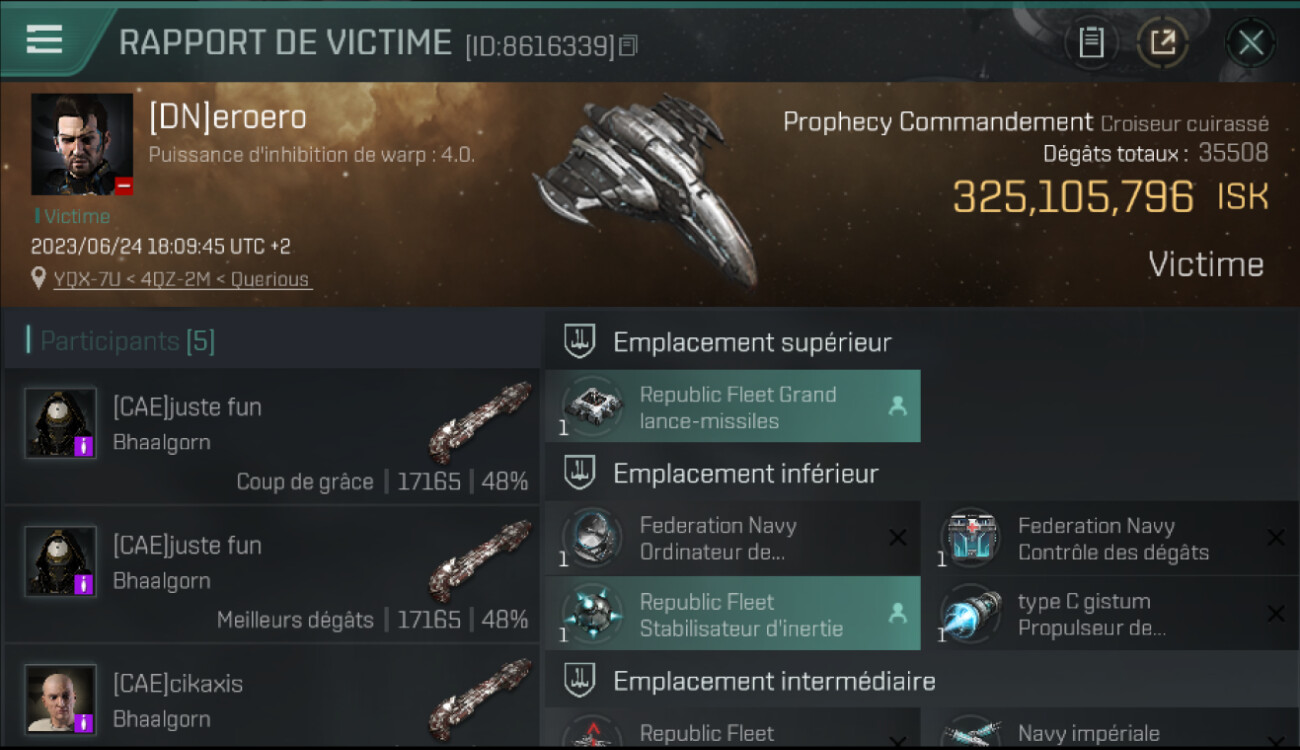This screenshot has width=1300, height=750.
Task: Click the info badge on cikaxis portrait
Action: [85, 722]
